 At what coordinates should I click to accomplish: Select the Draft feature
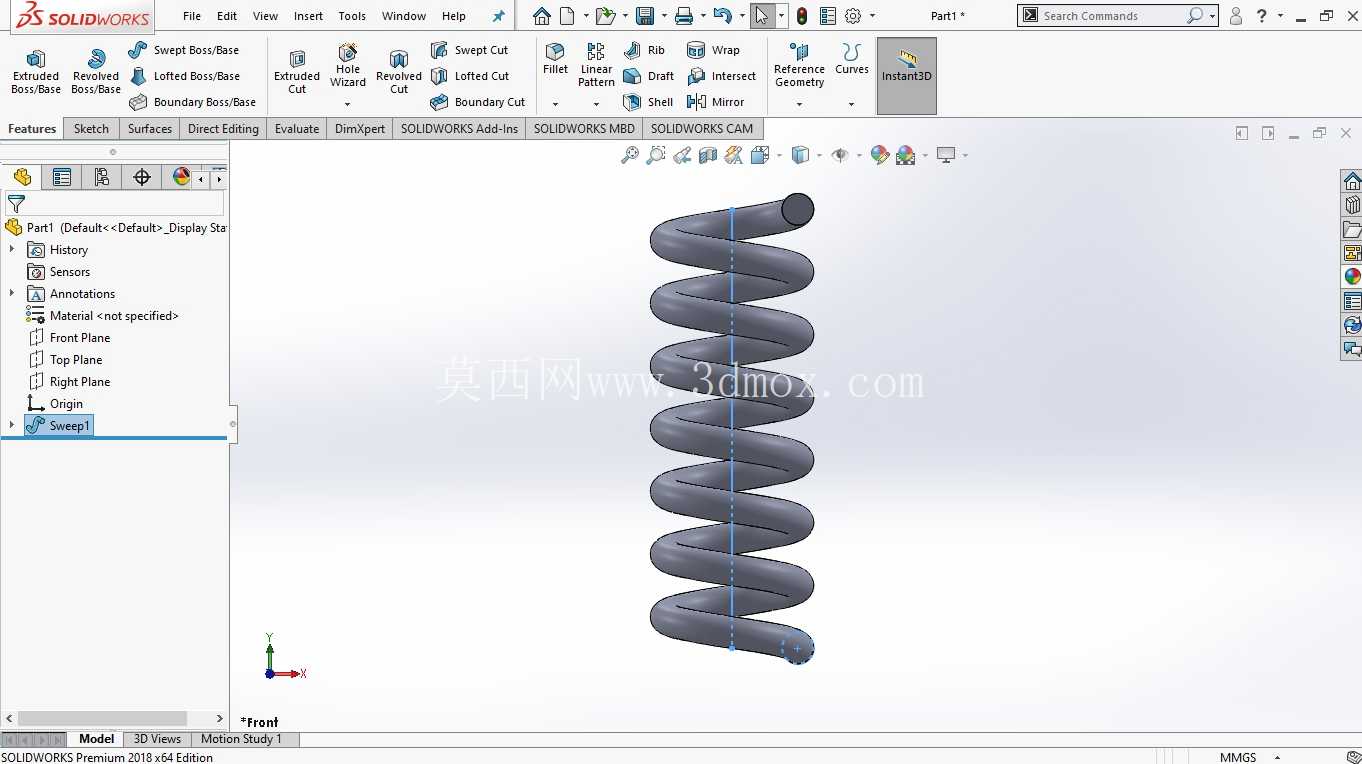pos(648,76)
